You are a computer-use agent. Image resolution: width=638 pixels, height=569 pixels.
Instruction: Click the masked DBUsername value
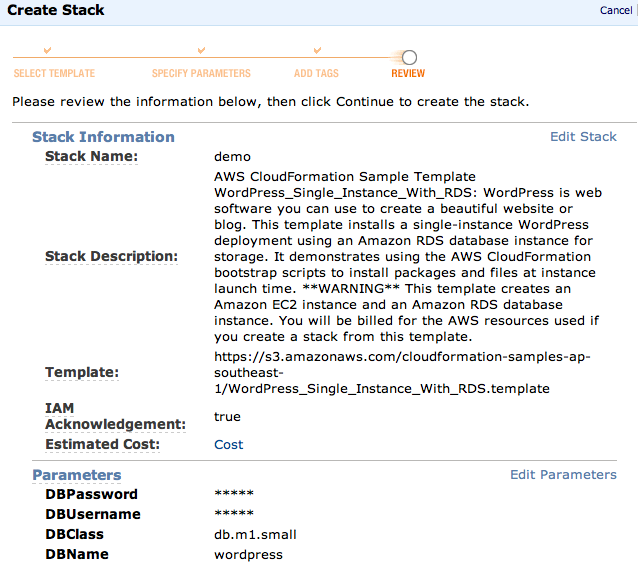[x=234, y=513]
